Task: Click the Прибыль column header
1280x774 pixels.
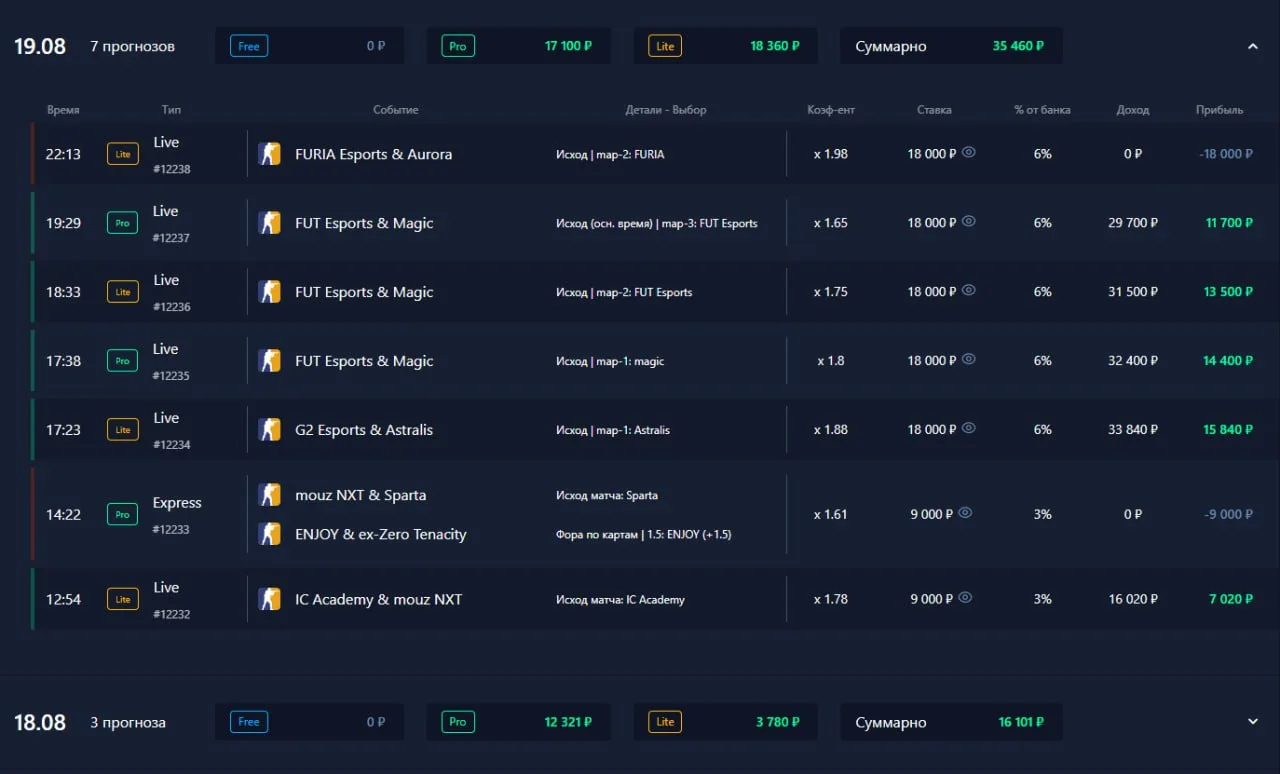Action: (1220, 110)
